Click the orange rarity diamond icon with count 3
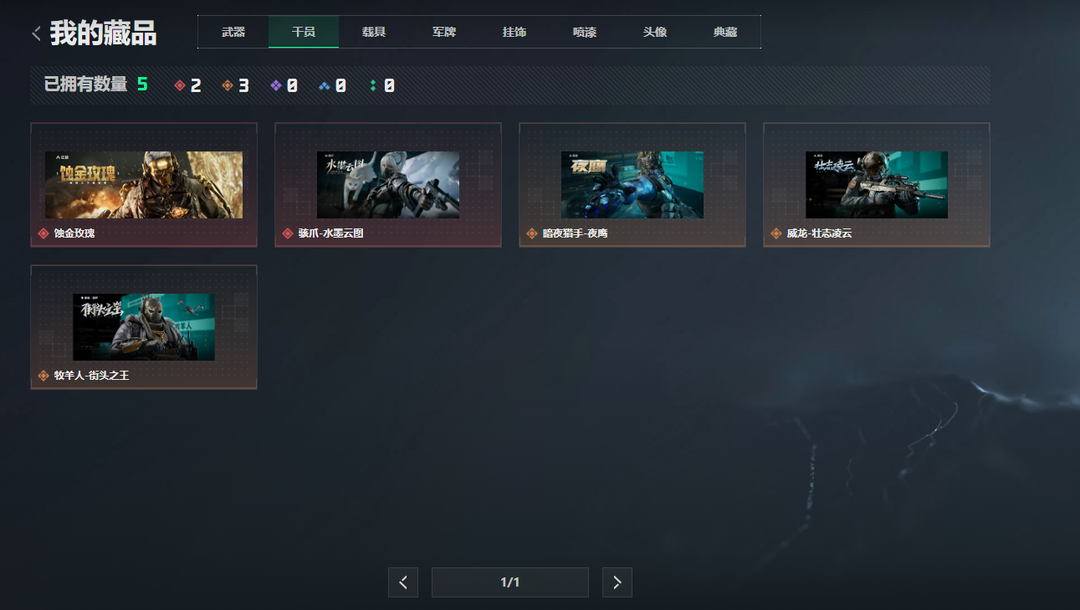 [227, 85]
